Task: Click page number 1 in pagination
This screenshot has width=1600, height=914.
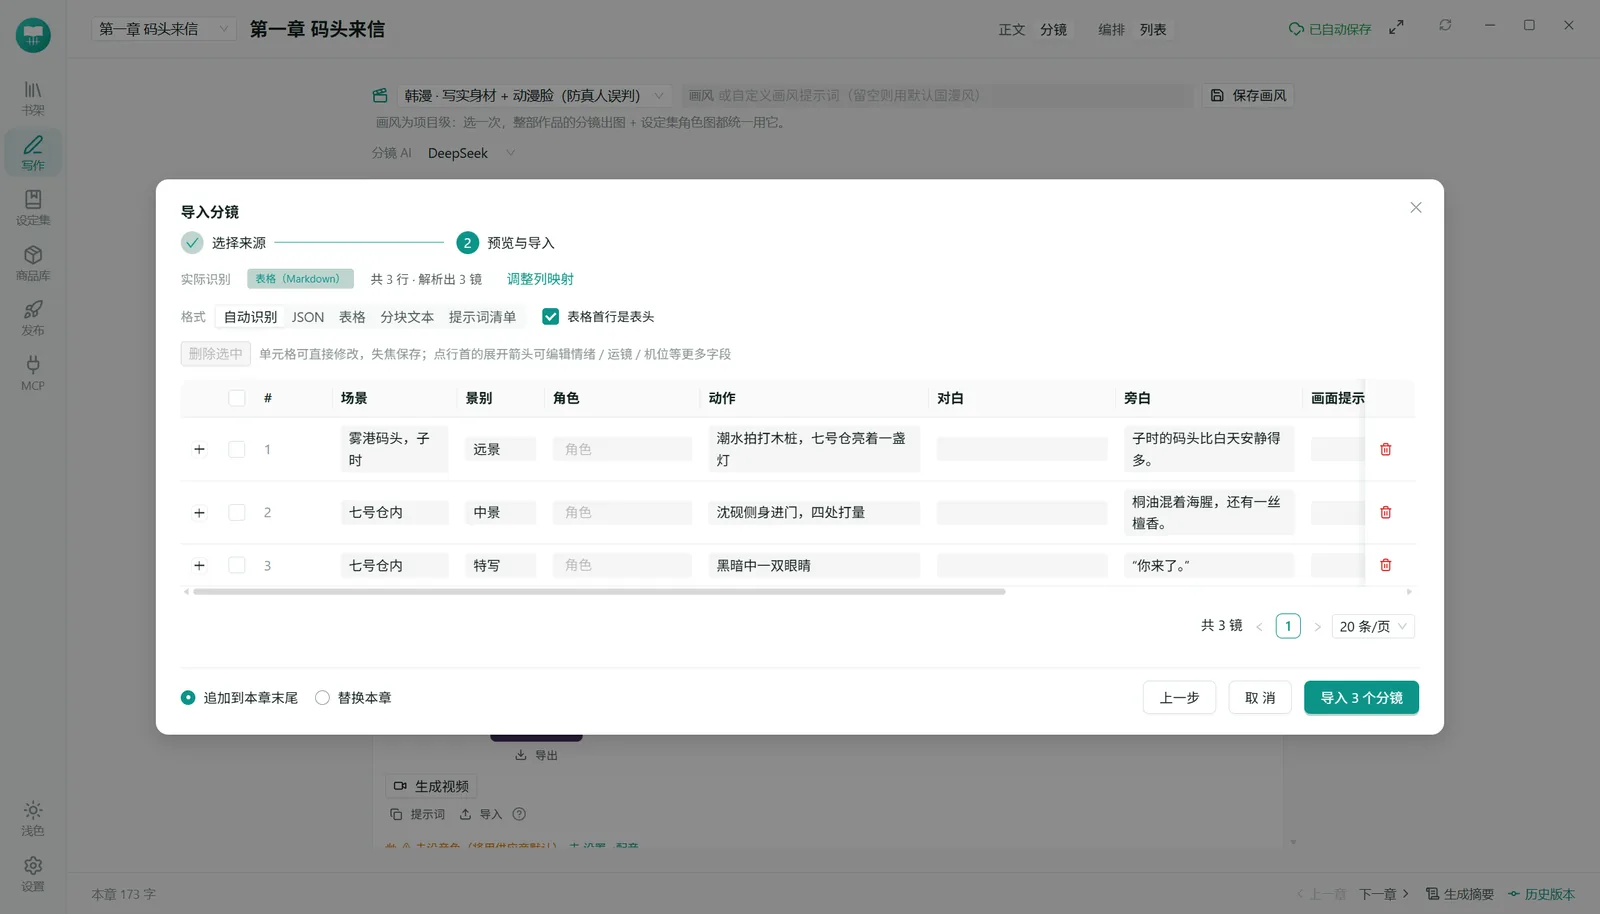Action: [x=1288, y=626]
